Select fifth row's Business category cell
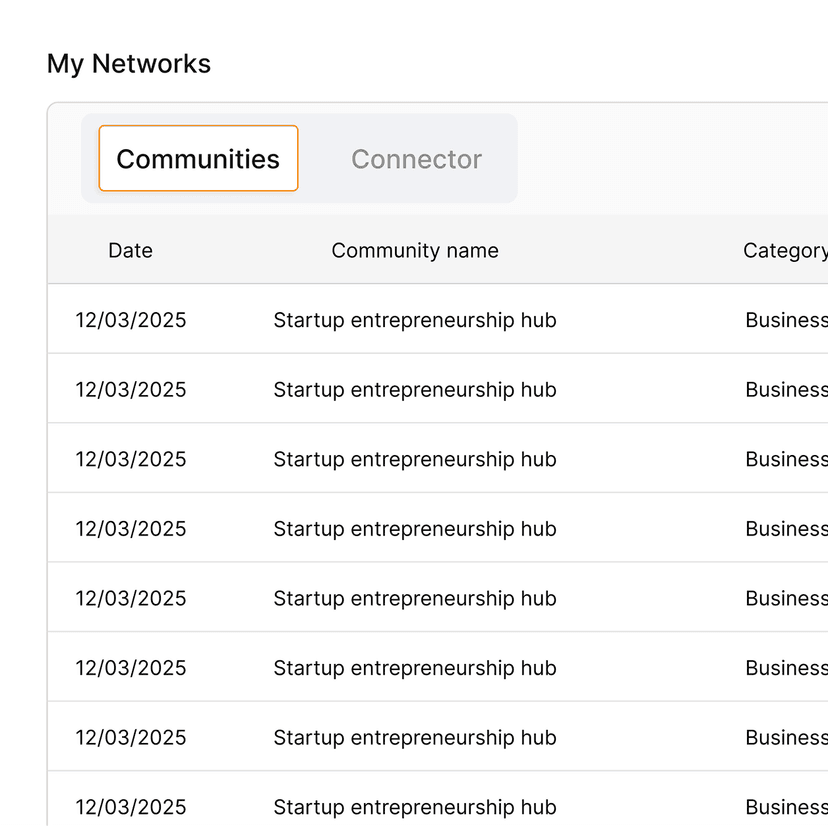The width and height of the screenshot is (828, 827). [x=786, y=598]
